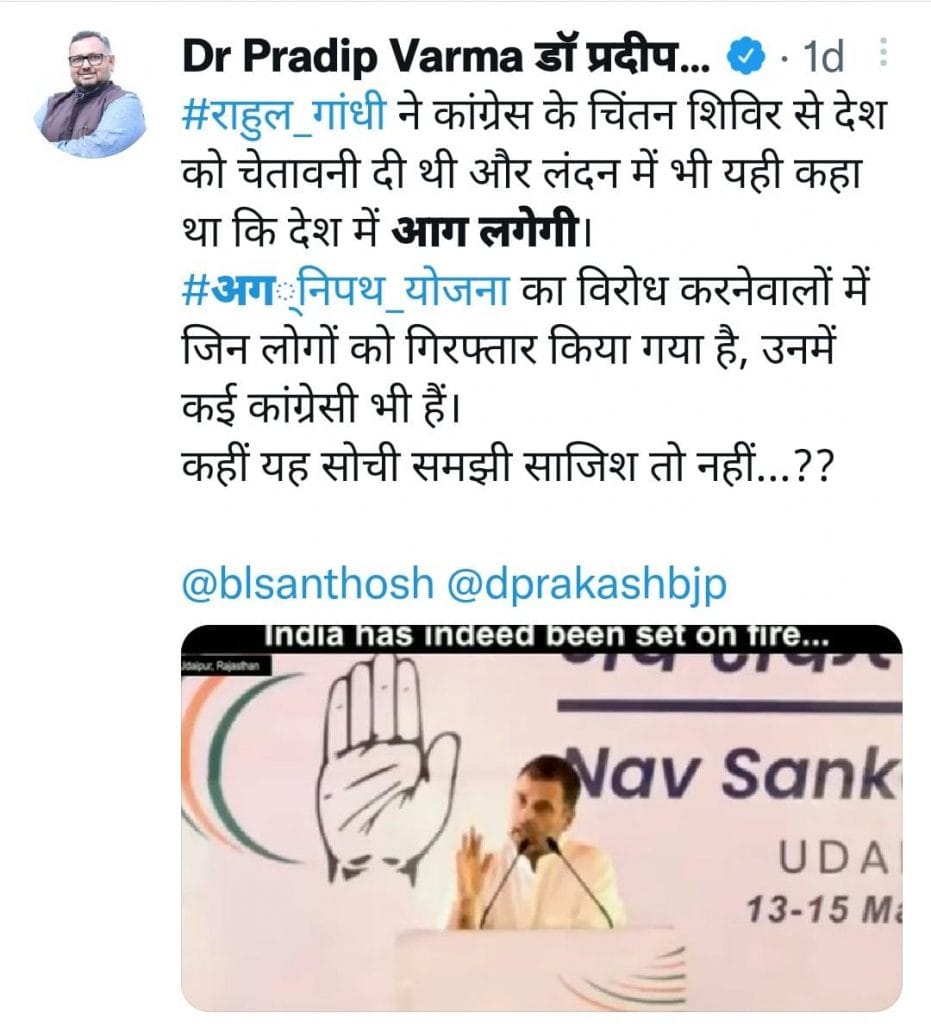This screenshot has width=931, height=1024.
Task: Visit the @blsanthosh mention
Action: tap(308, 583)
